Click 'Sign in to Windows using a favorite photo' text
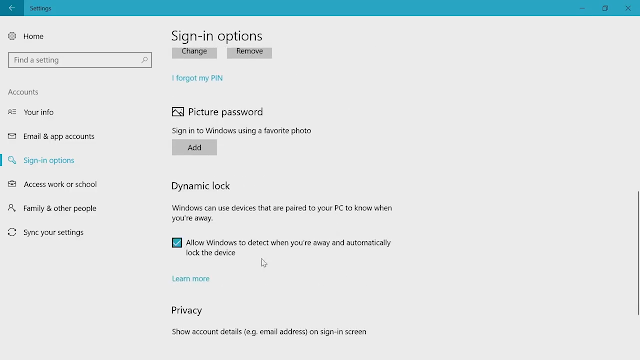 pos(241,131)
